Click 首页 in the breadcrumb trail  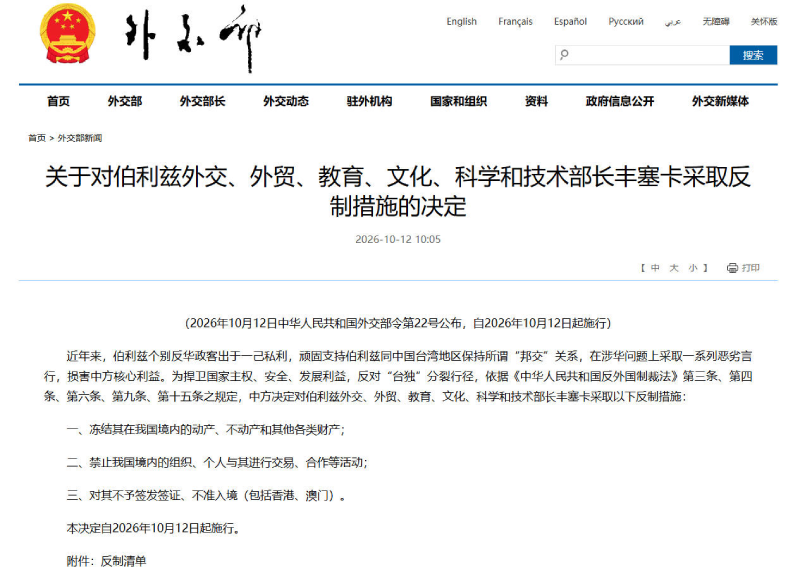click(37, 138)
